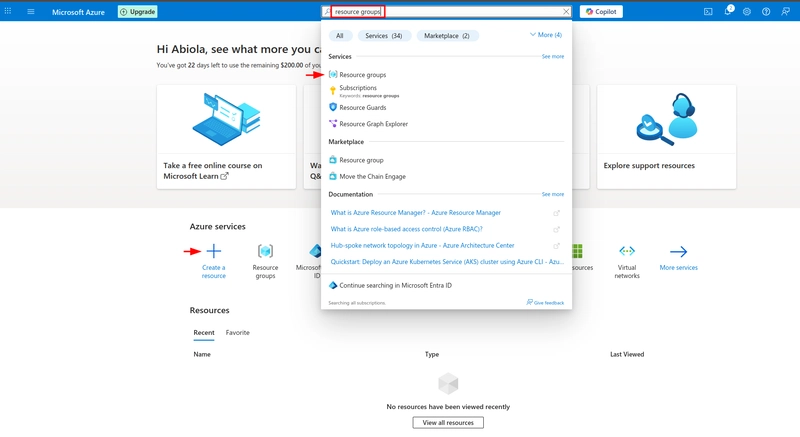Click See more next to Services

pos(553,57)
